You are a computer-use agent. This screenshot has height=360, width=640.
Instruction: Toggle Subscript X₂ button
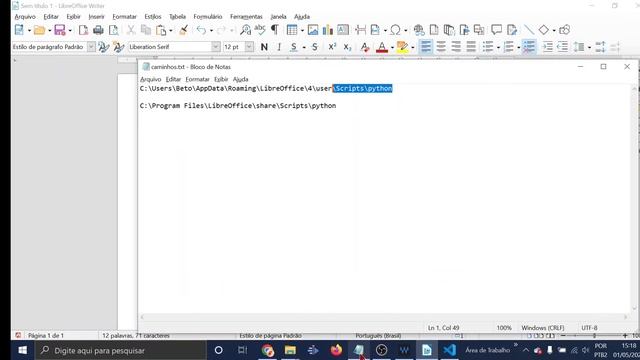click(x=347, y=47)
